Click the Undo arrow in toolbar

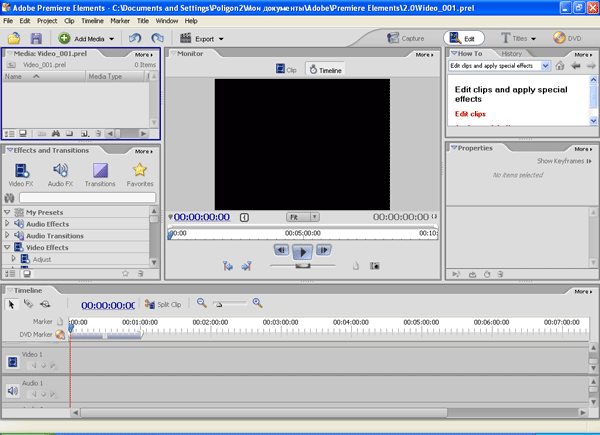click(x=135, y=38)
